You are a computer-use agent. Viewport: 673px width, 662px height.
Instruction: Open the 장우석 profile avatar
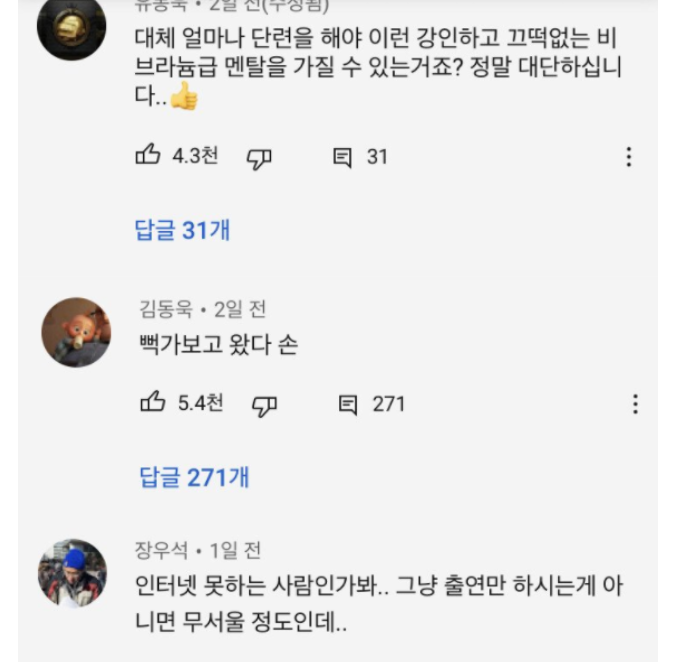[x=73, y=574]
